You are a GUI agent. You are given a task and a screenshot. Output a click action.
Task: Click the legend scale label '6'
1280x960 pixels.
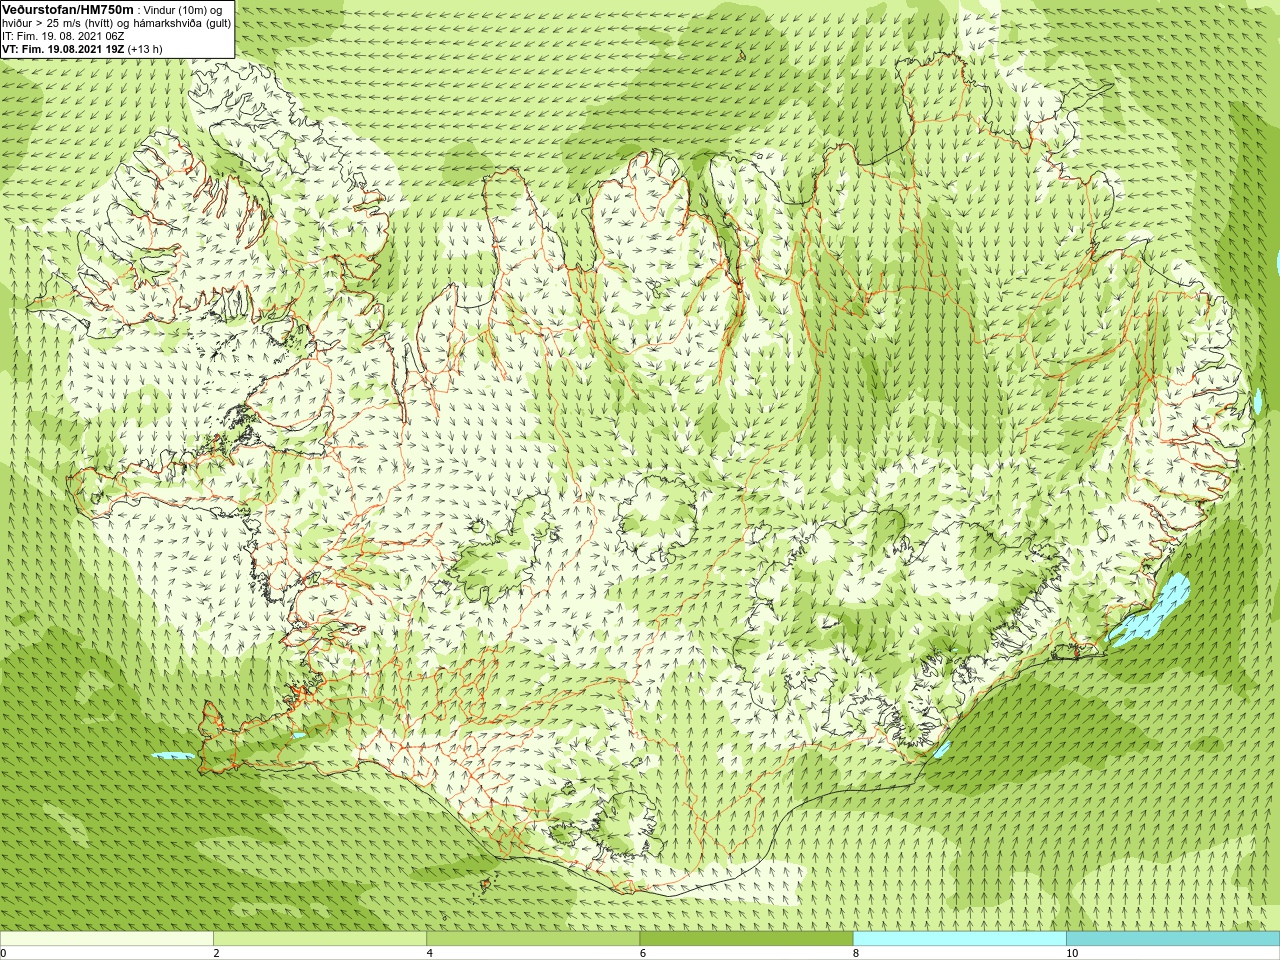pos(643,953)
